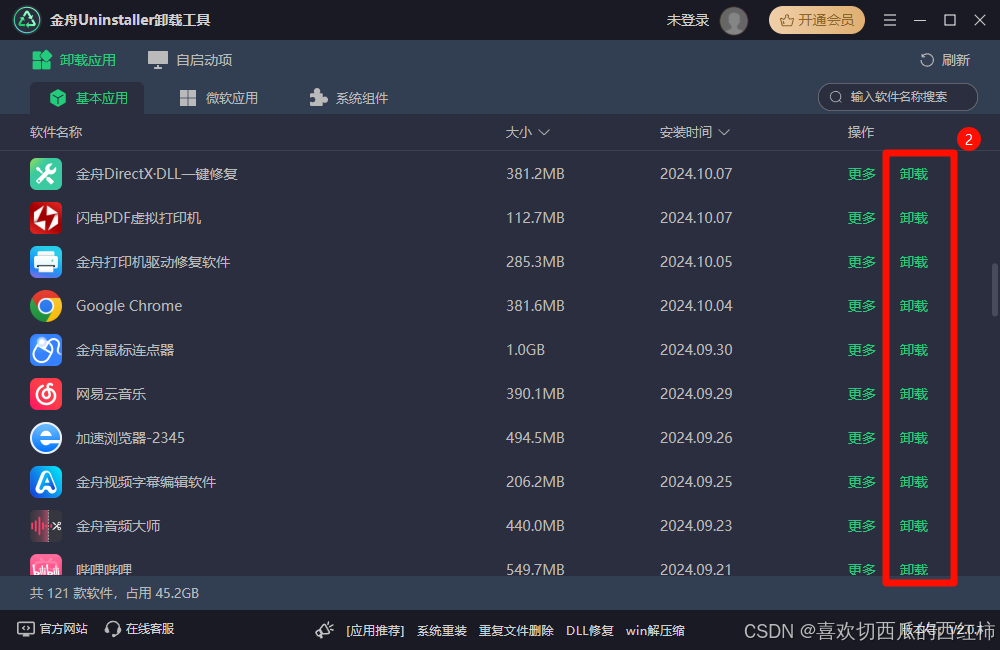Click the 金舟视频字幕编辑软件 app icon
This screenshot has width=1000, height=650.
[46, 482]
